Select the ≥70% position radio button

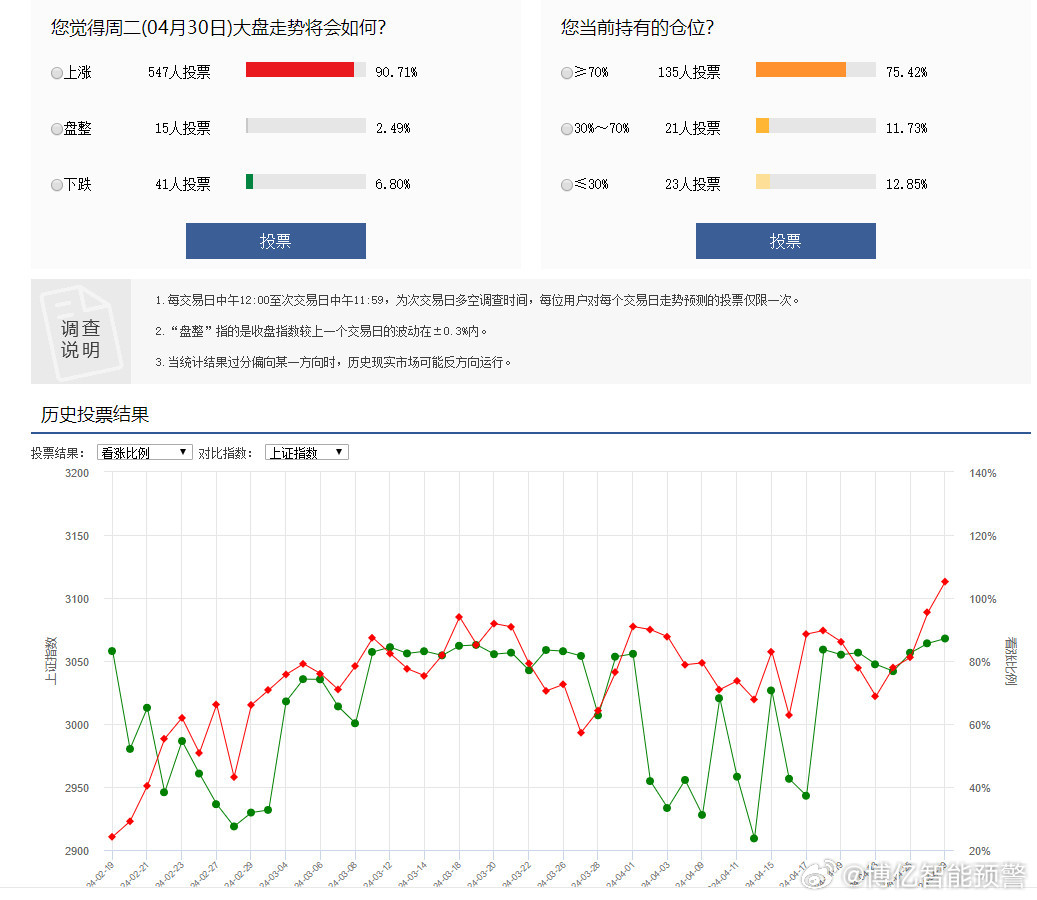(566, 72)
